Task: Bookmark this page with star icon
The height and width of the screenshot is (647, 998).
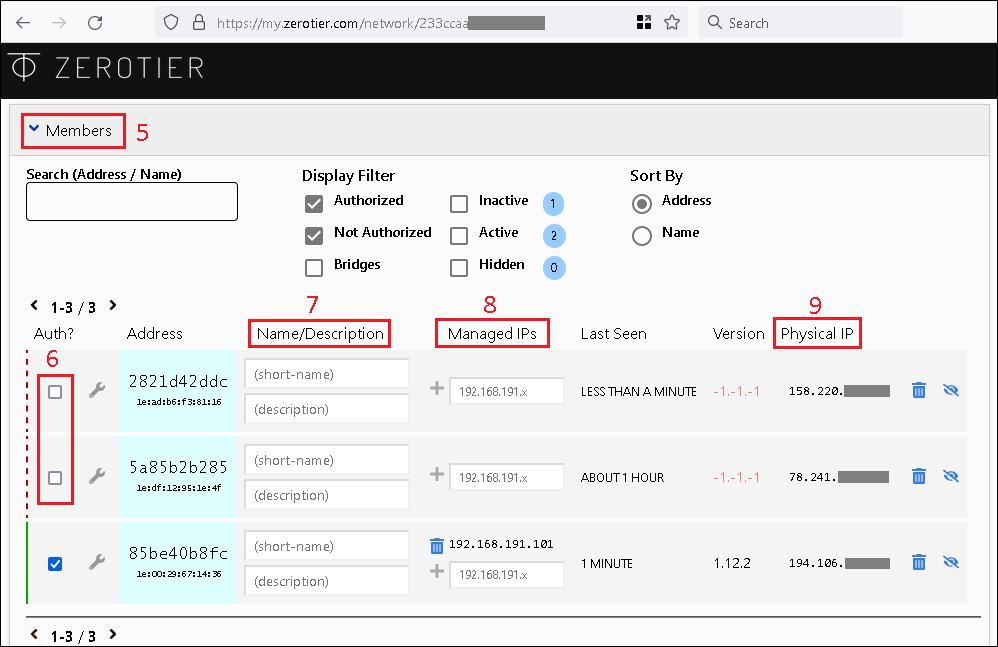Action: click(x=672, y=22)
